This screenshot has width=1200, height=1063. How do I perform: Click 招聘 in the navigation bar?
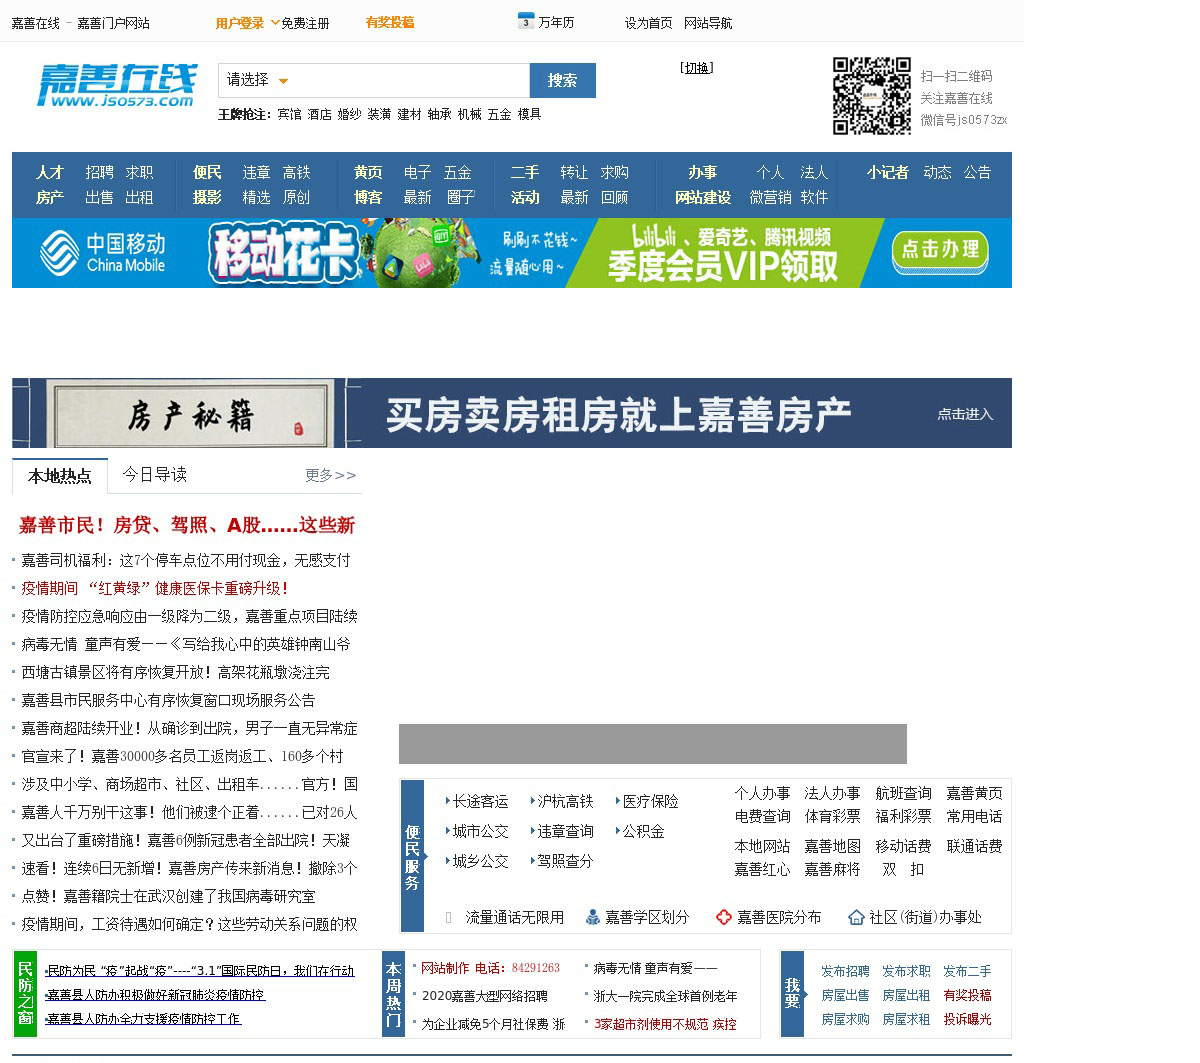pyautogui.click(x=100, y=172)
